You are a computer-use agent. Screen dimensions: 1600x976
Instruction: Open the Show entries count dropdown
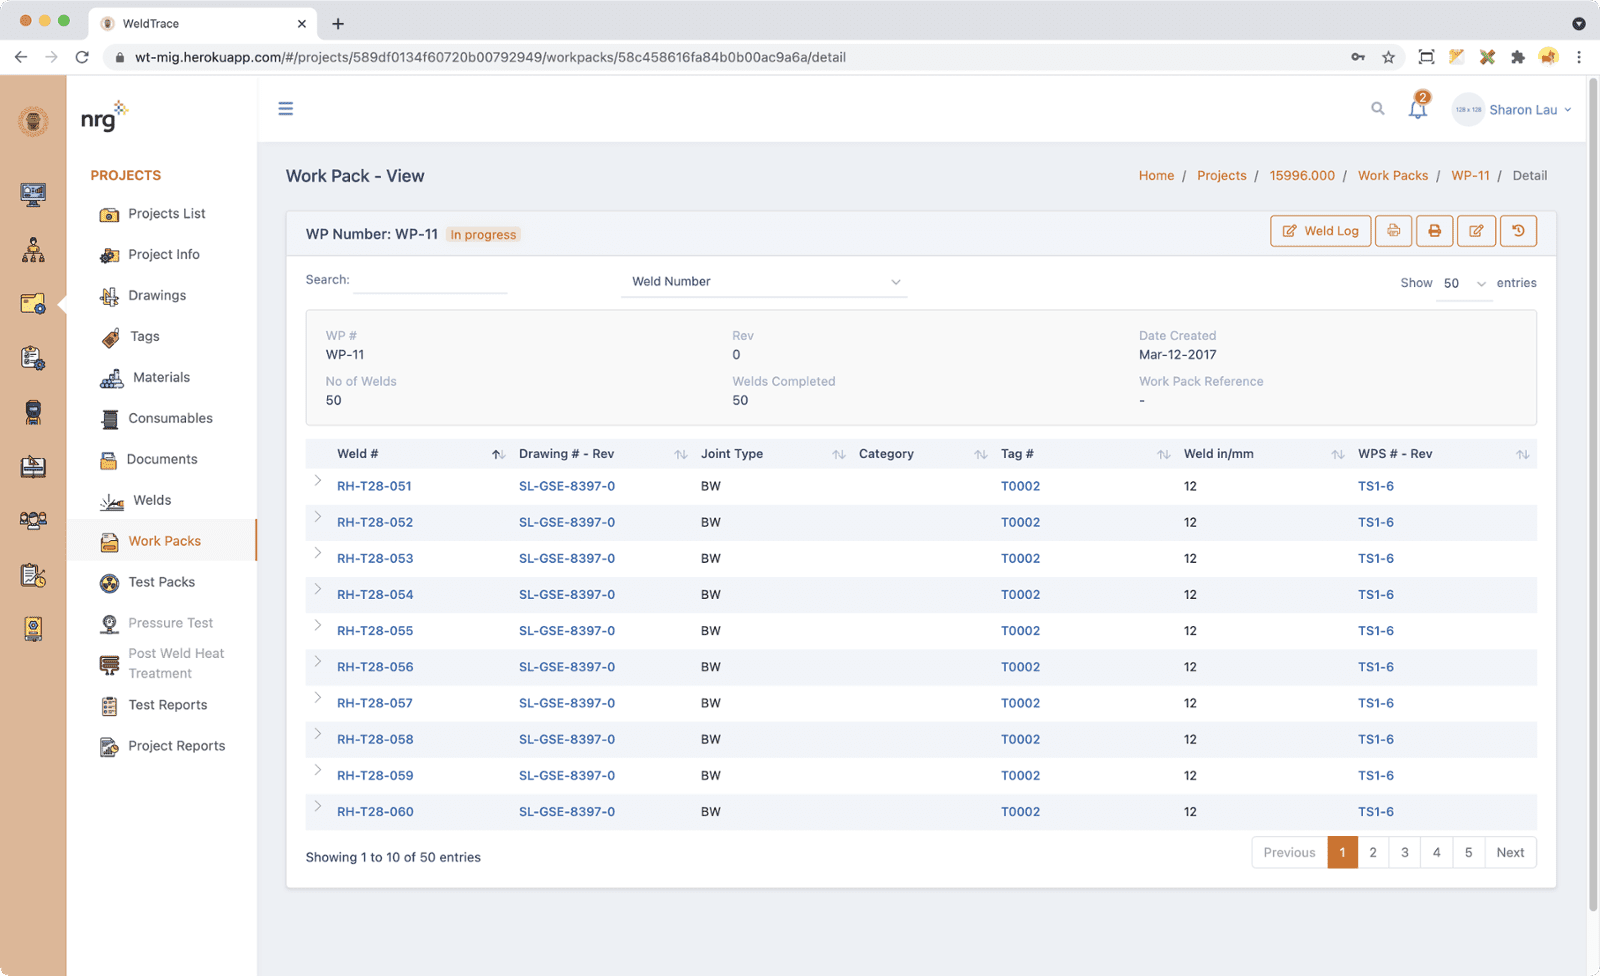(x=1464, y=284)
